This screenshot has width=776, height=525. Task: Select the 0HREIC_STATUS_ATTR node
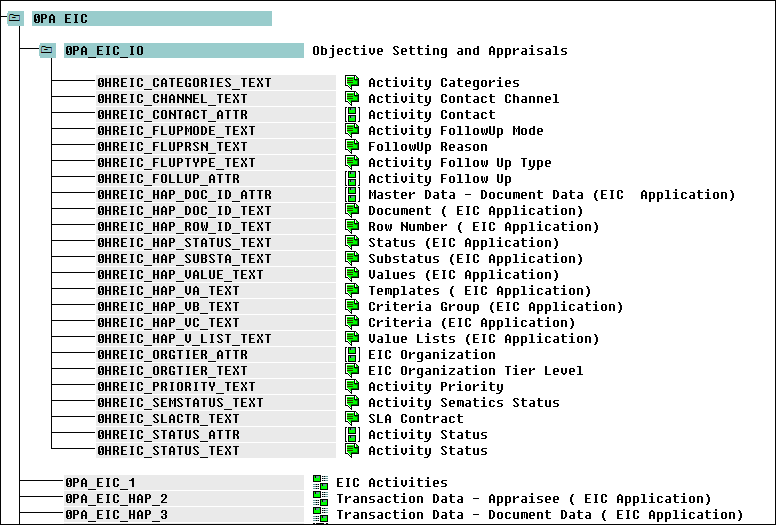pos(167,435)
